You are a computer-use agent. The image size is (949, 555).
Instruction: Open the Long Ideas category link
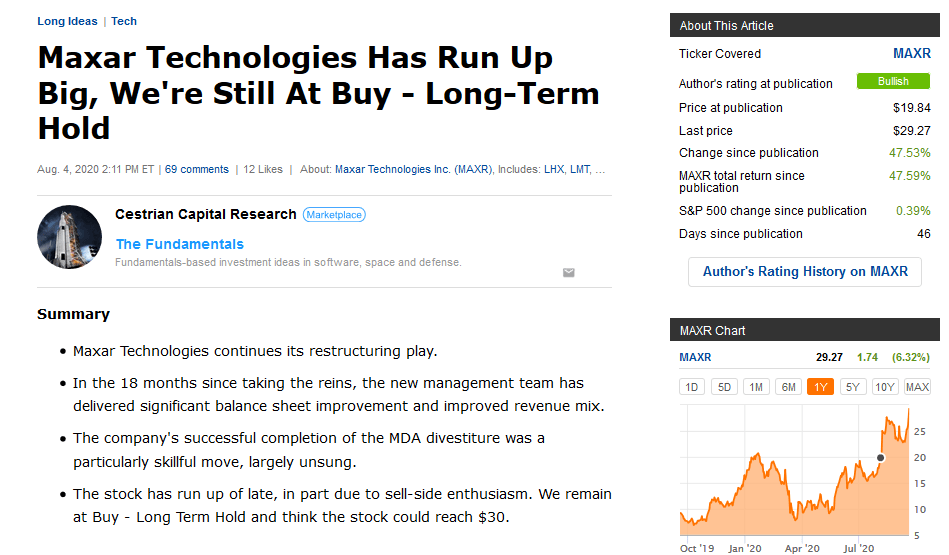click(67, 21)
